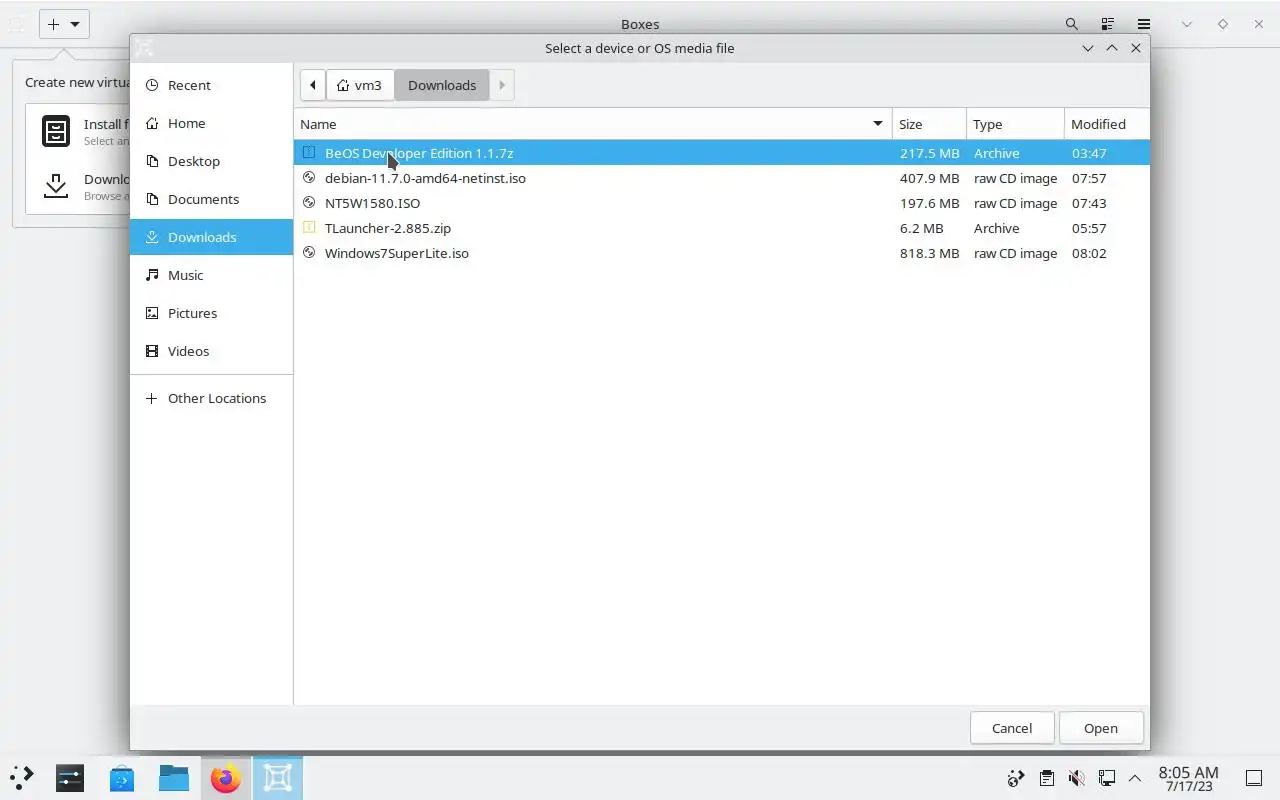1280x800 pixels.
Task: Open Pictures in the sidebar
Action: (211, 313)
